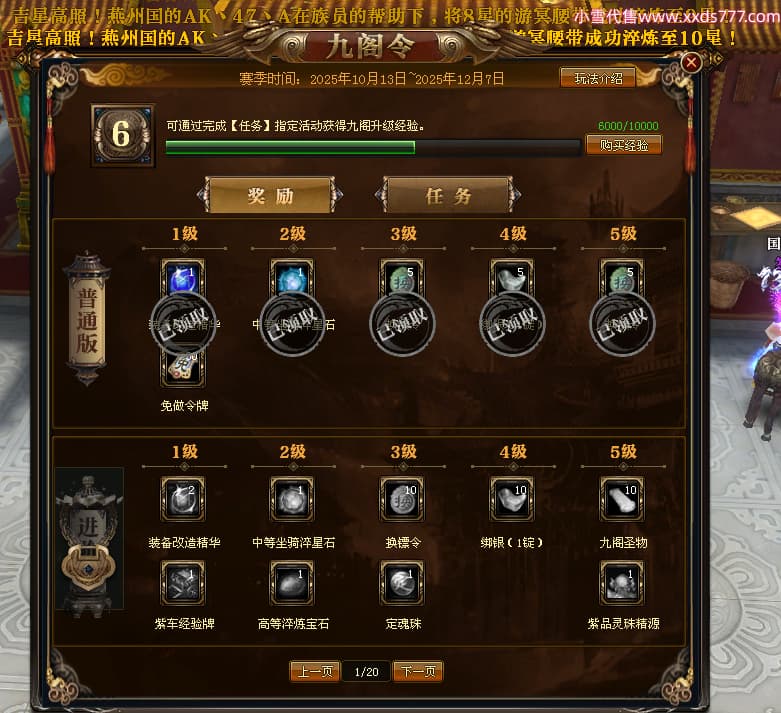Viewport: 781px width, 713px height.
Task: Click the 九阁圣物 item icon
Action: click(x=622, y=499)
